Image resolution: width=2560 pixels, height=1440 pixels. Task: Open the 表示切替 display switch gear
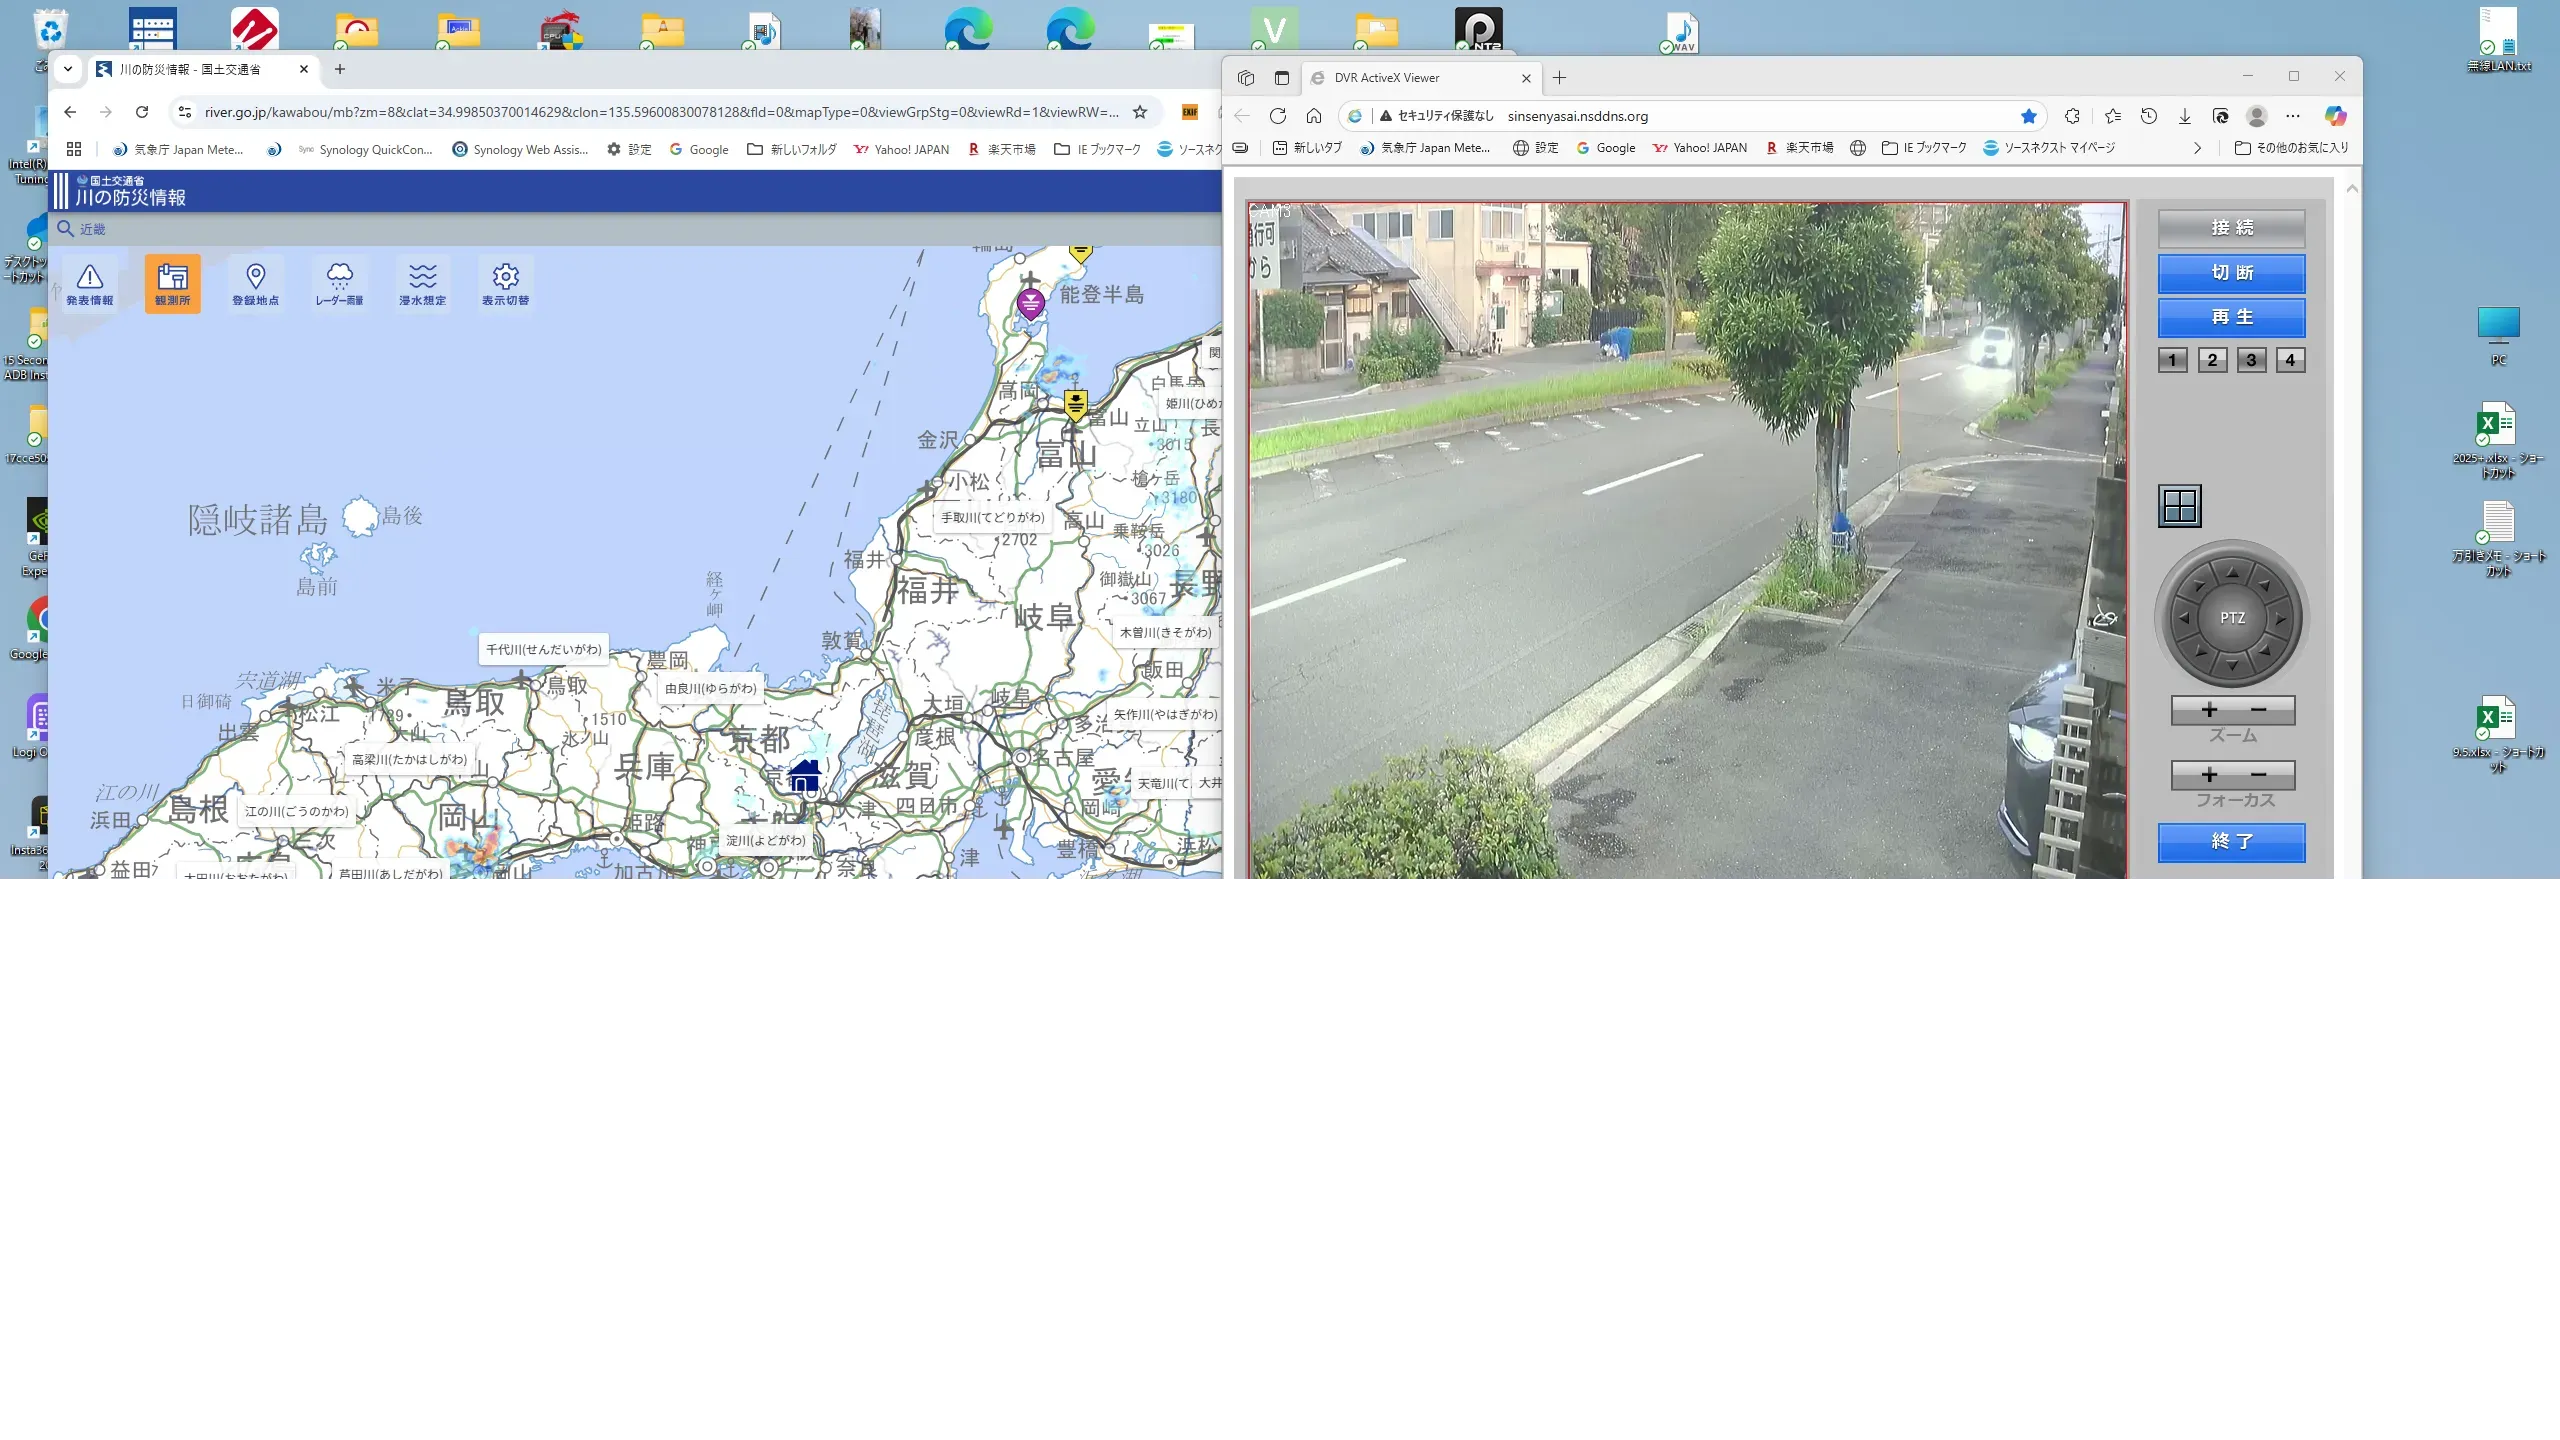[505, 283]
